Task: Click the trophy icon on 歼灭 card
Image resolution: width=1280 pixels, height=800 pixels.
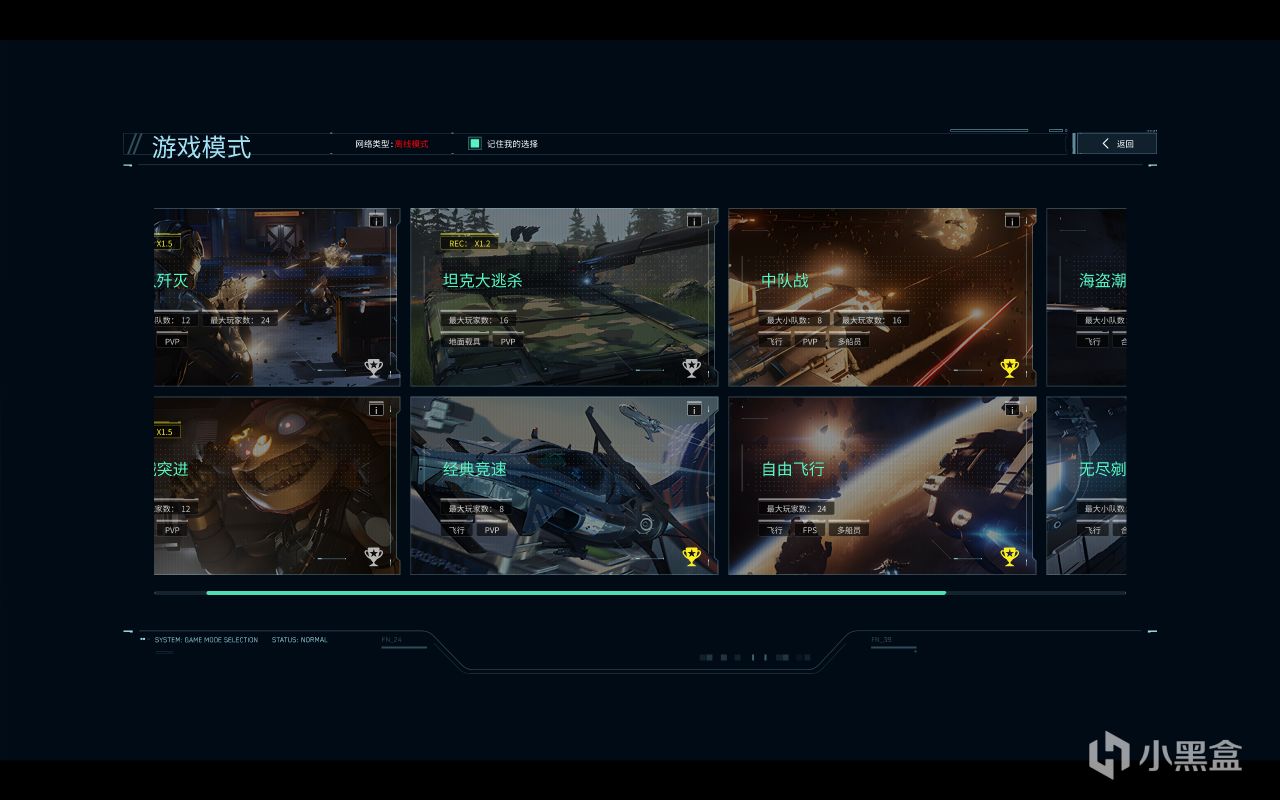Action: coord(373,368)
